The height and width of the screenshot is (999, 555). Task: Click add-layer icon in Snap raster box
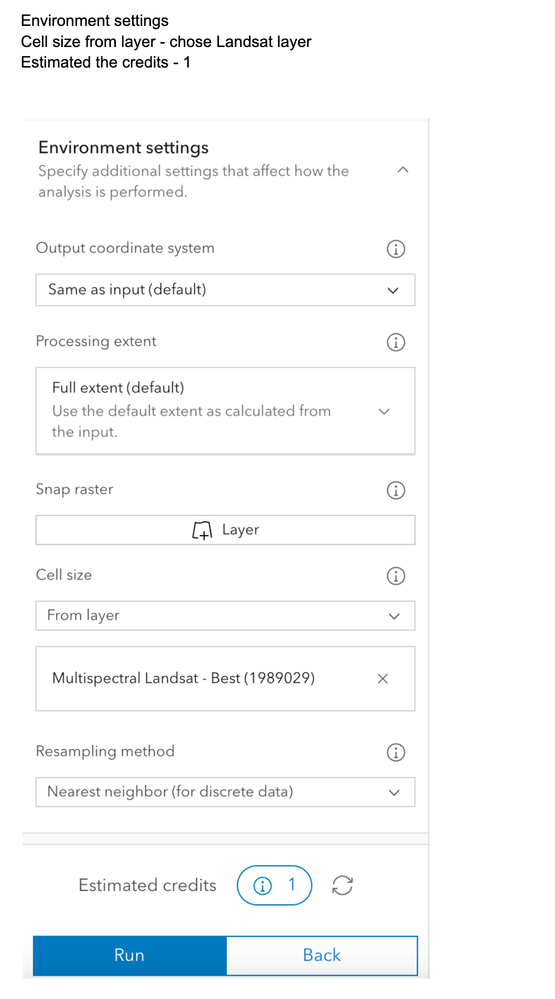click(201, 530)
